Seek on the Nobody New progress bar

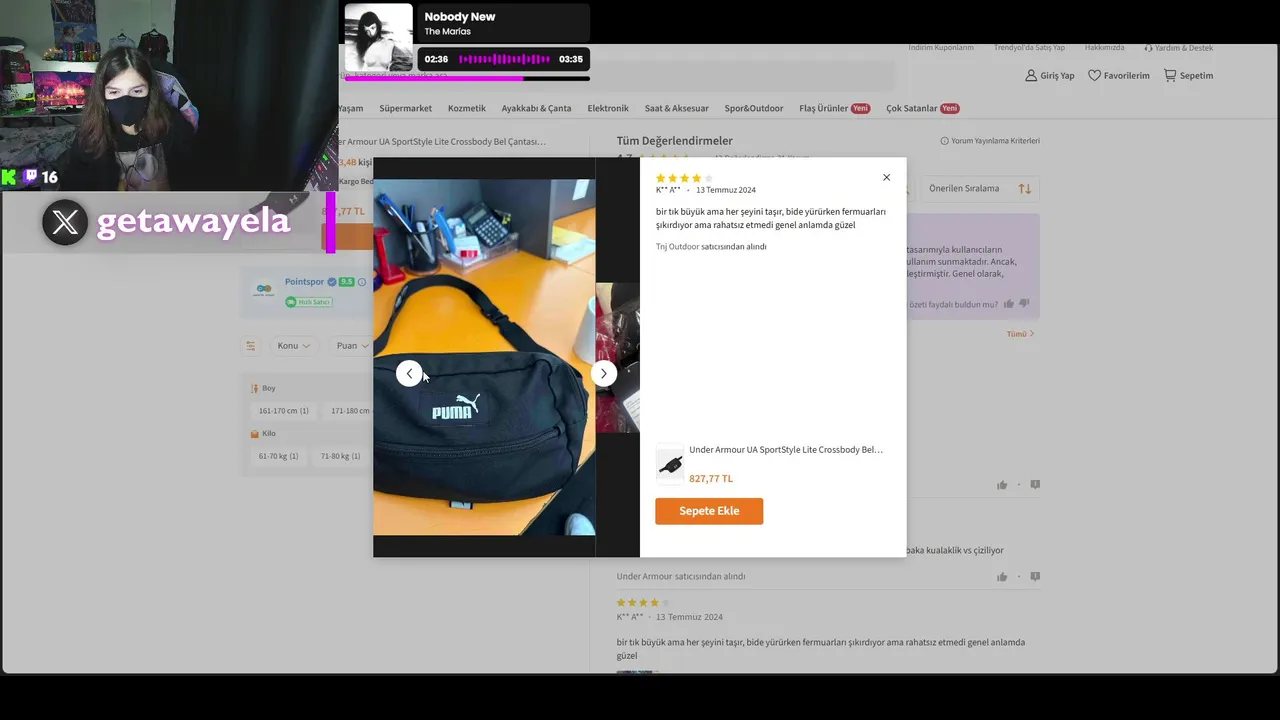coord(467,78)
